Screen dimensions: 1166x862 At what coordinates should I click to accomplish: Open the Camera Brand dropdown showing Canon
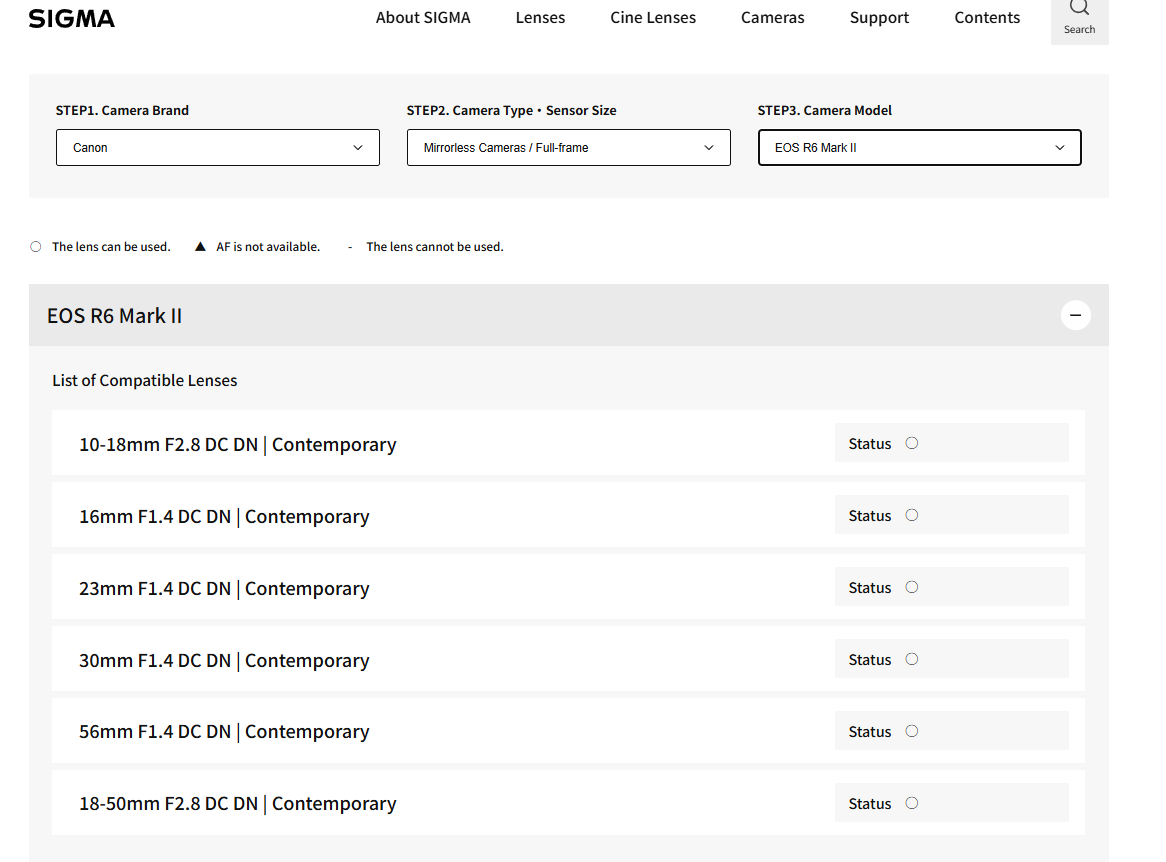pyautogui.click(x=218, y=147)
